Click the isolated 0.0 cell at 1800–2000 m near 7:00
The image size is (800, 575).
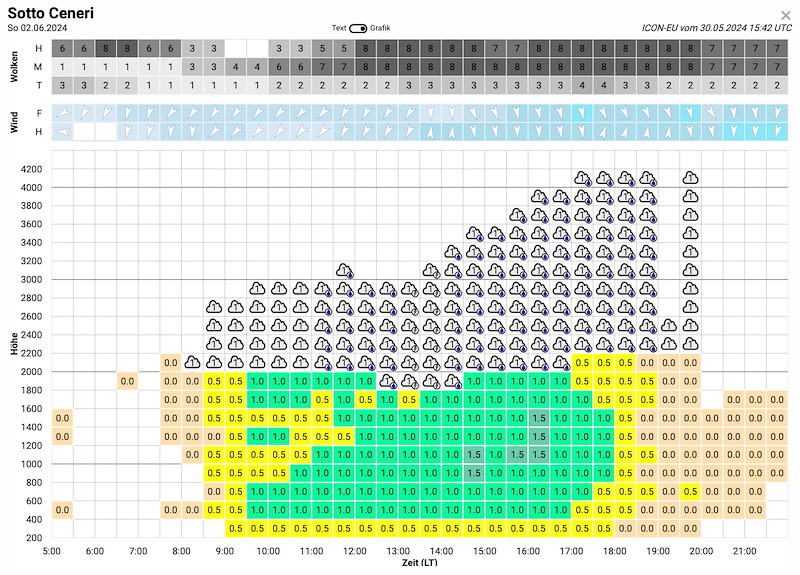tap(127, 381)
